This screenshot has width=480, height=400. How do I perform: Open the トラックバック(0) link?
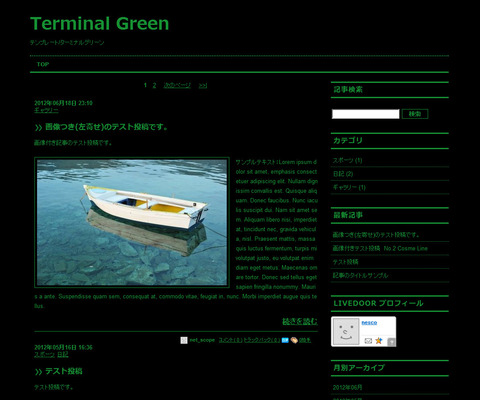coord(262,340)
